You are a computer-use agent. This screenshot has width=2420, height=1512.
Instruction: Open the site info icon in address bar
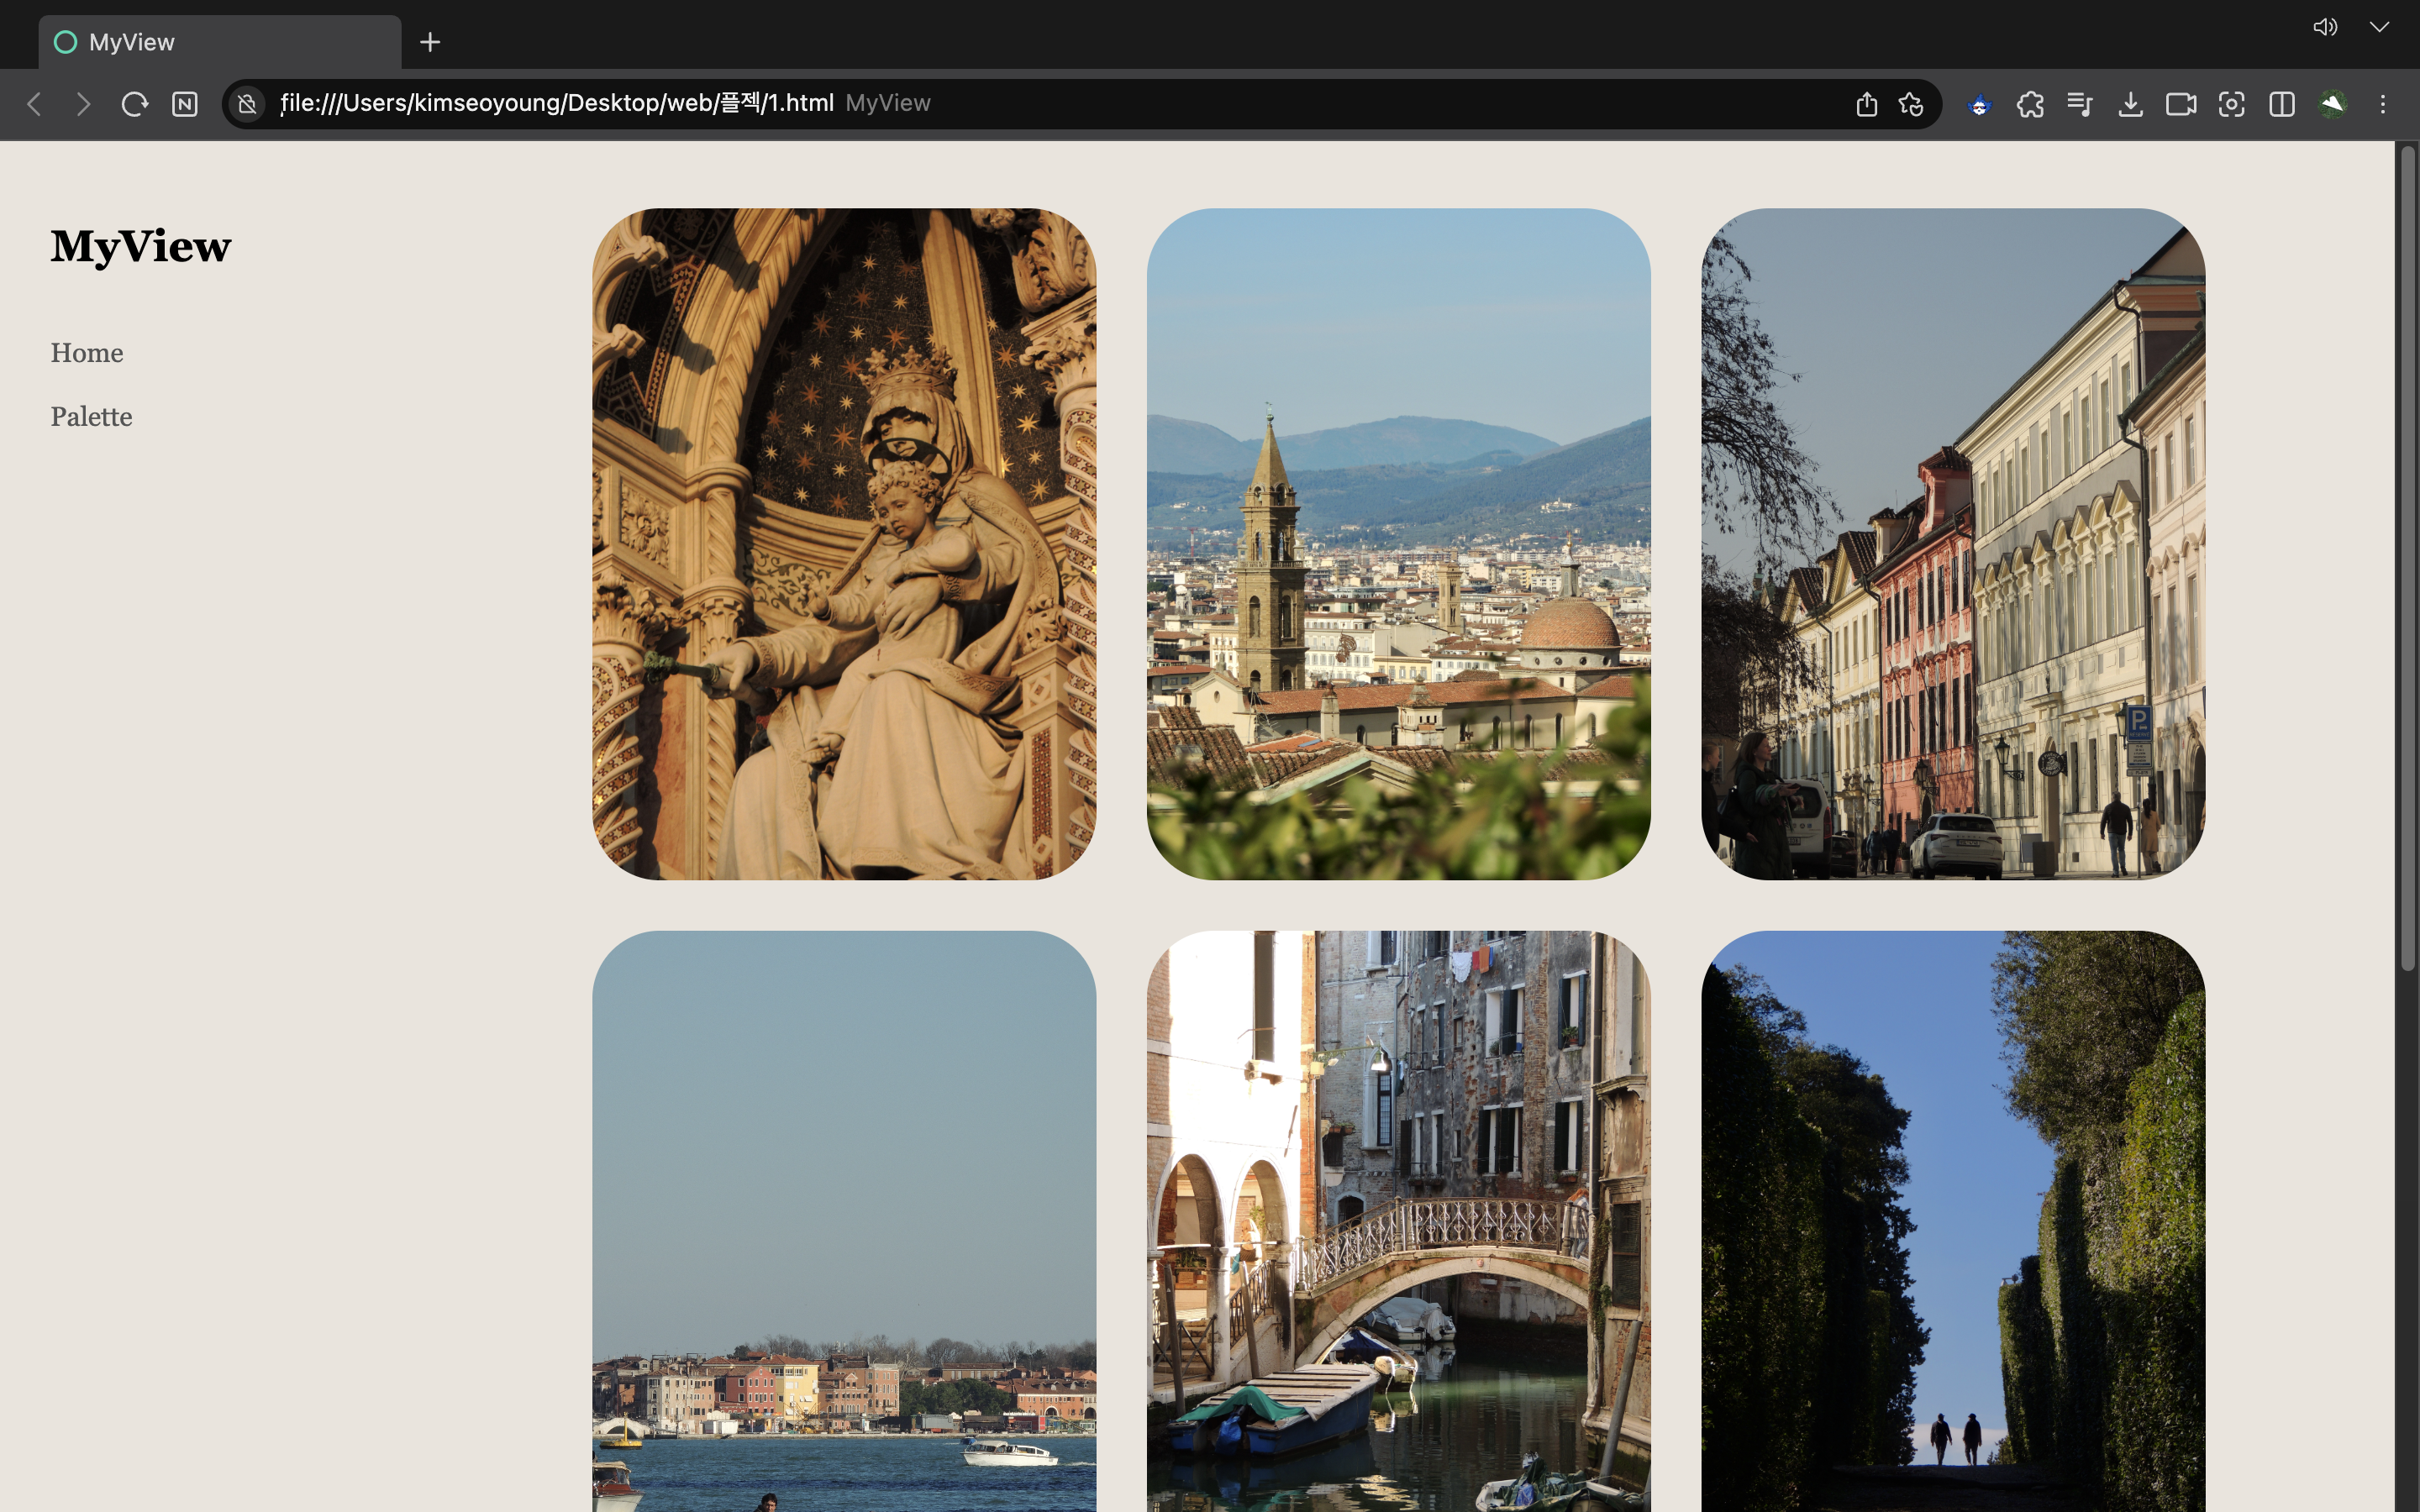(248, 104)
